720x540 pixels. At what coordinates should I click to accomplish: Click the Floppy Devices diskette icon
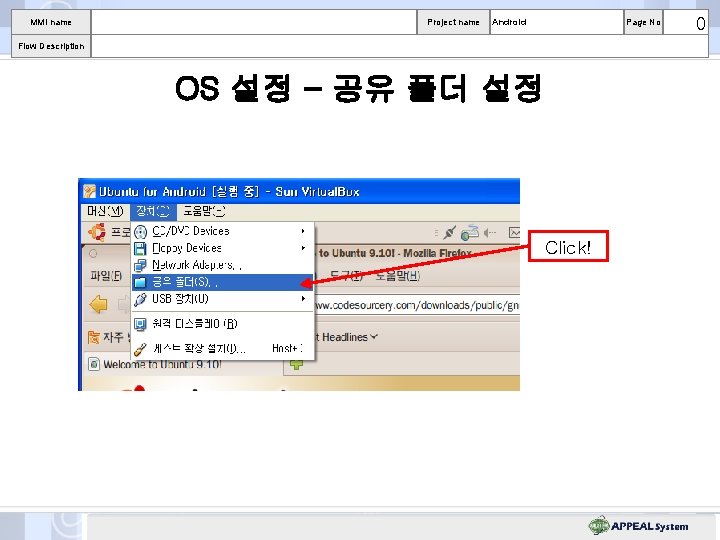(x=140, y=248)
